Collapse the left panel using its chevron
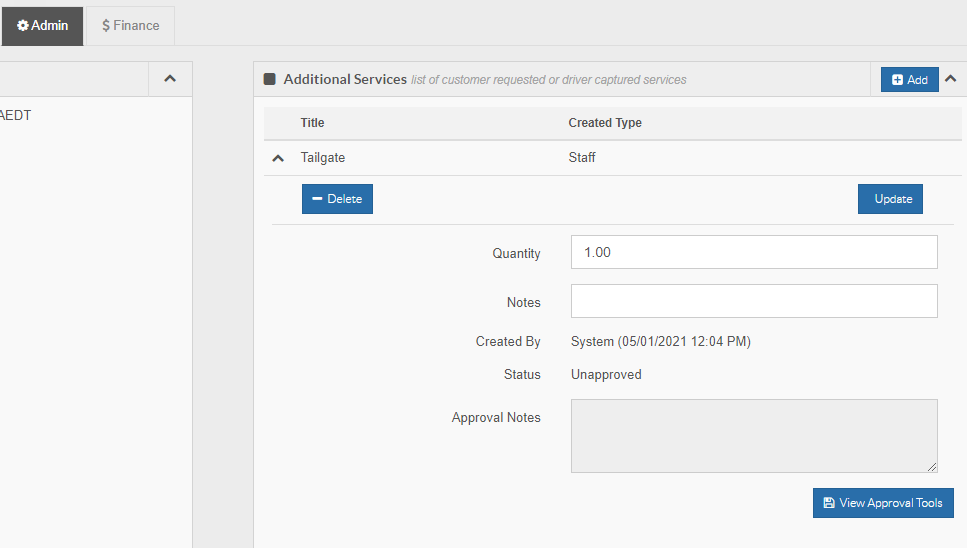Screen dimensions: 967x548 pos(170,79)
